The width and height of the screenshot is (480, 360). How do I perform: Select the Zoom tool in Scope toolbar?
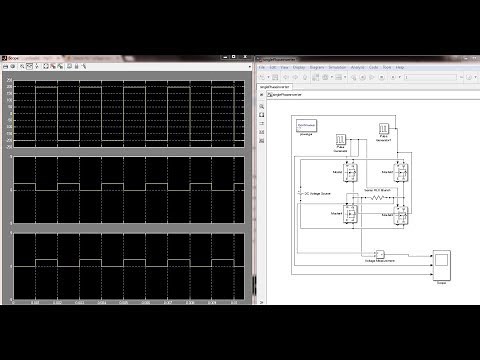[22, 67]
